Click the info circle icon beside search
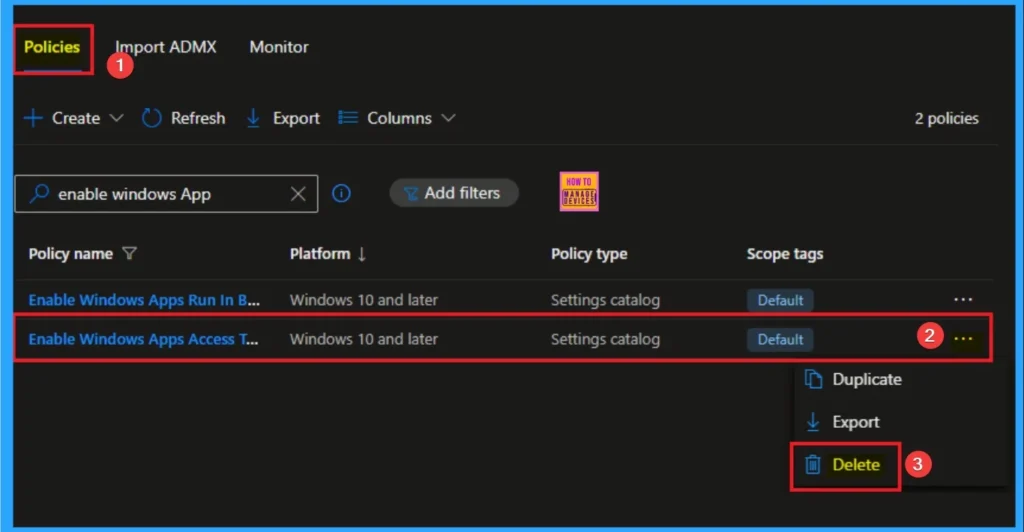 click(341, 194)
